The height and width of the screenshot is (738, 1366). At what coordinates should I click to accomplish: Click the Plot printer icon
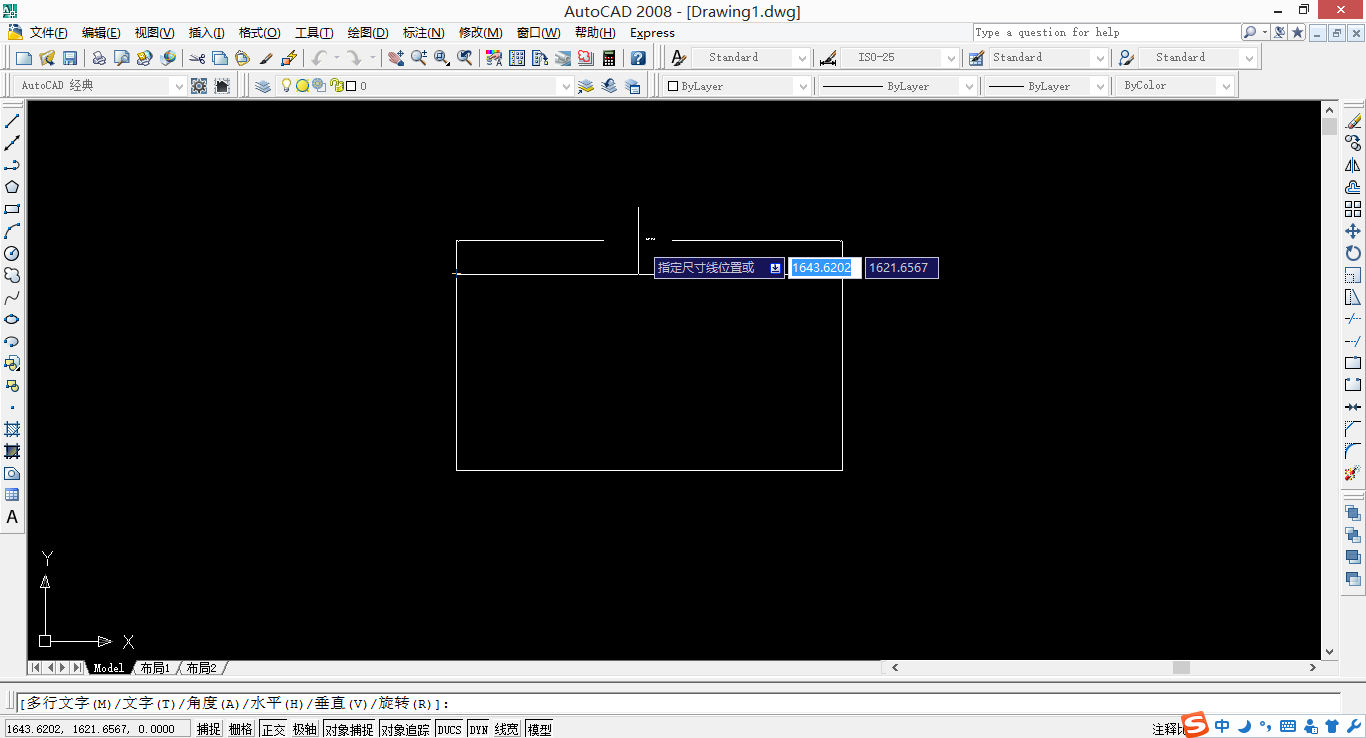point(99,58)
